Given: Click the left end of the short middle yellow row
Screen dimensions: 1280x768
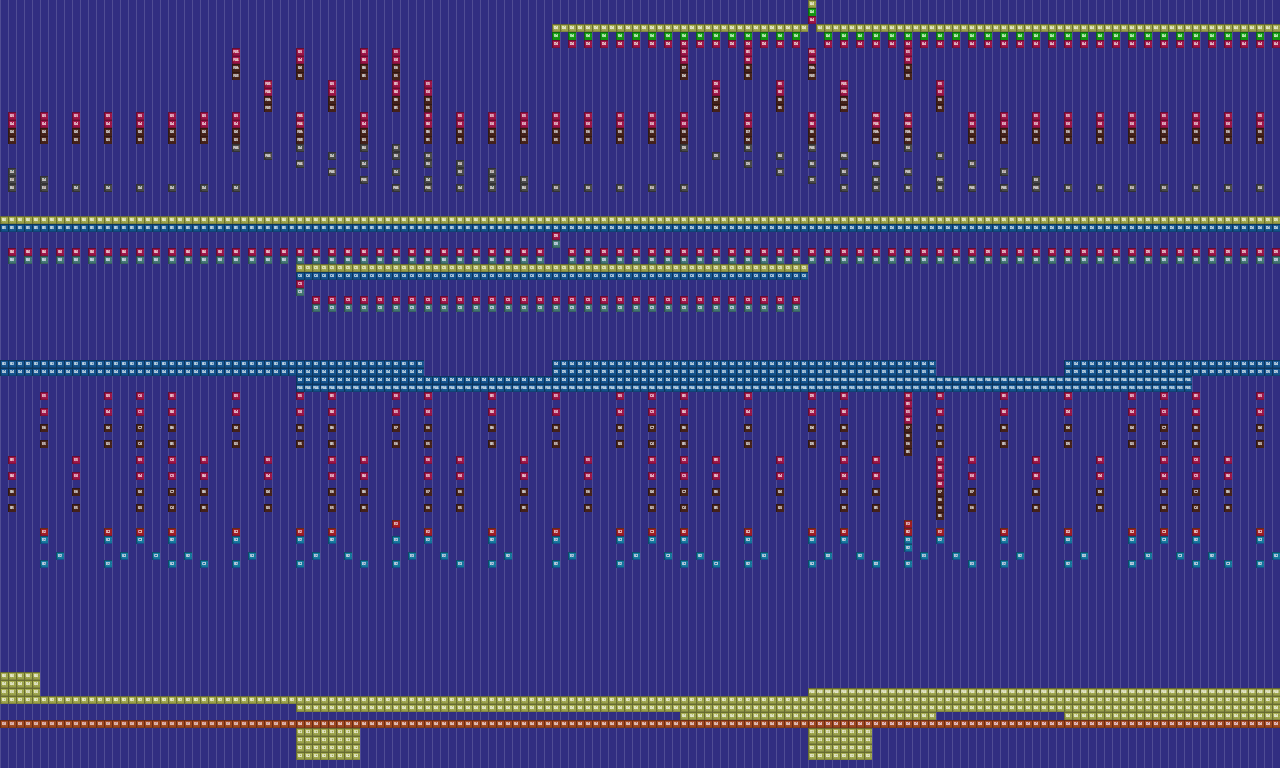Looking at the screenshot, I should (300, 268).
